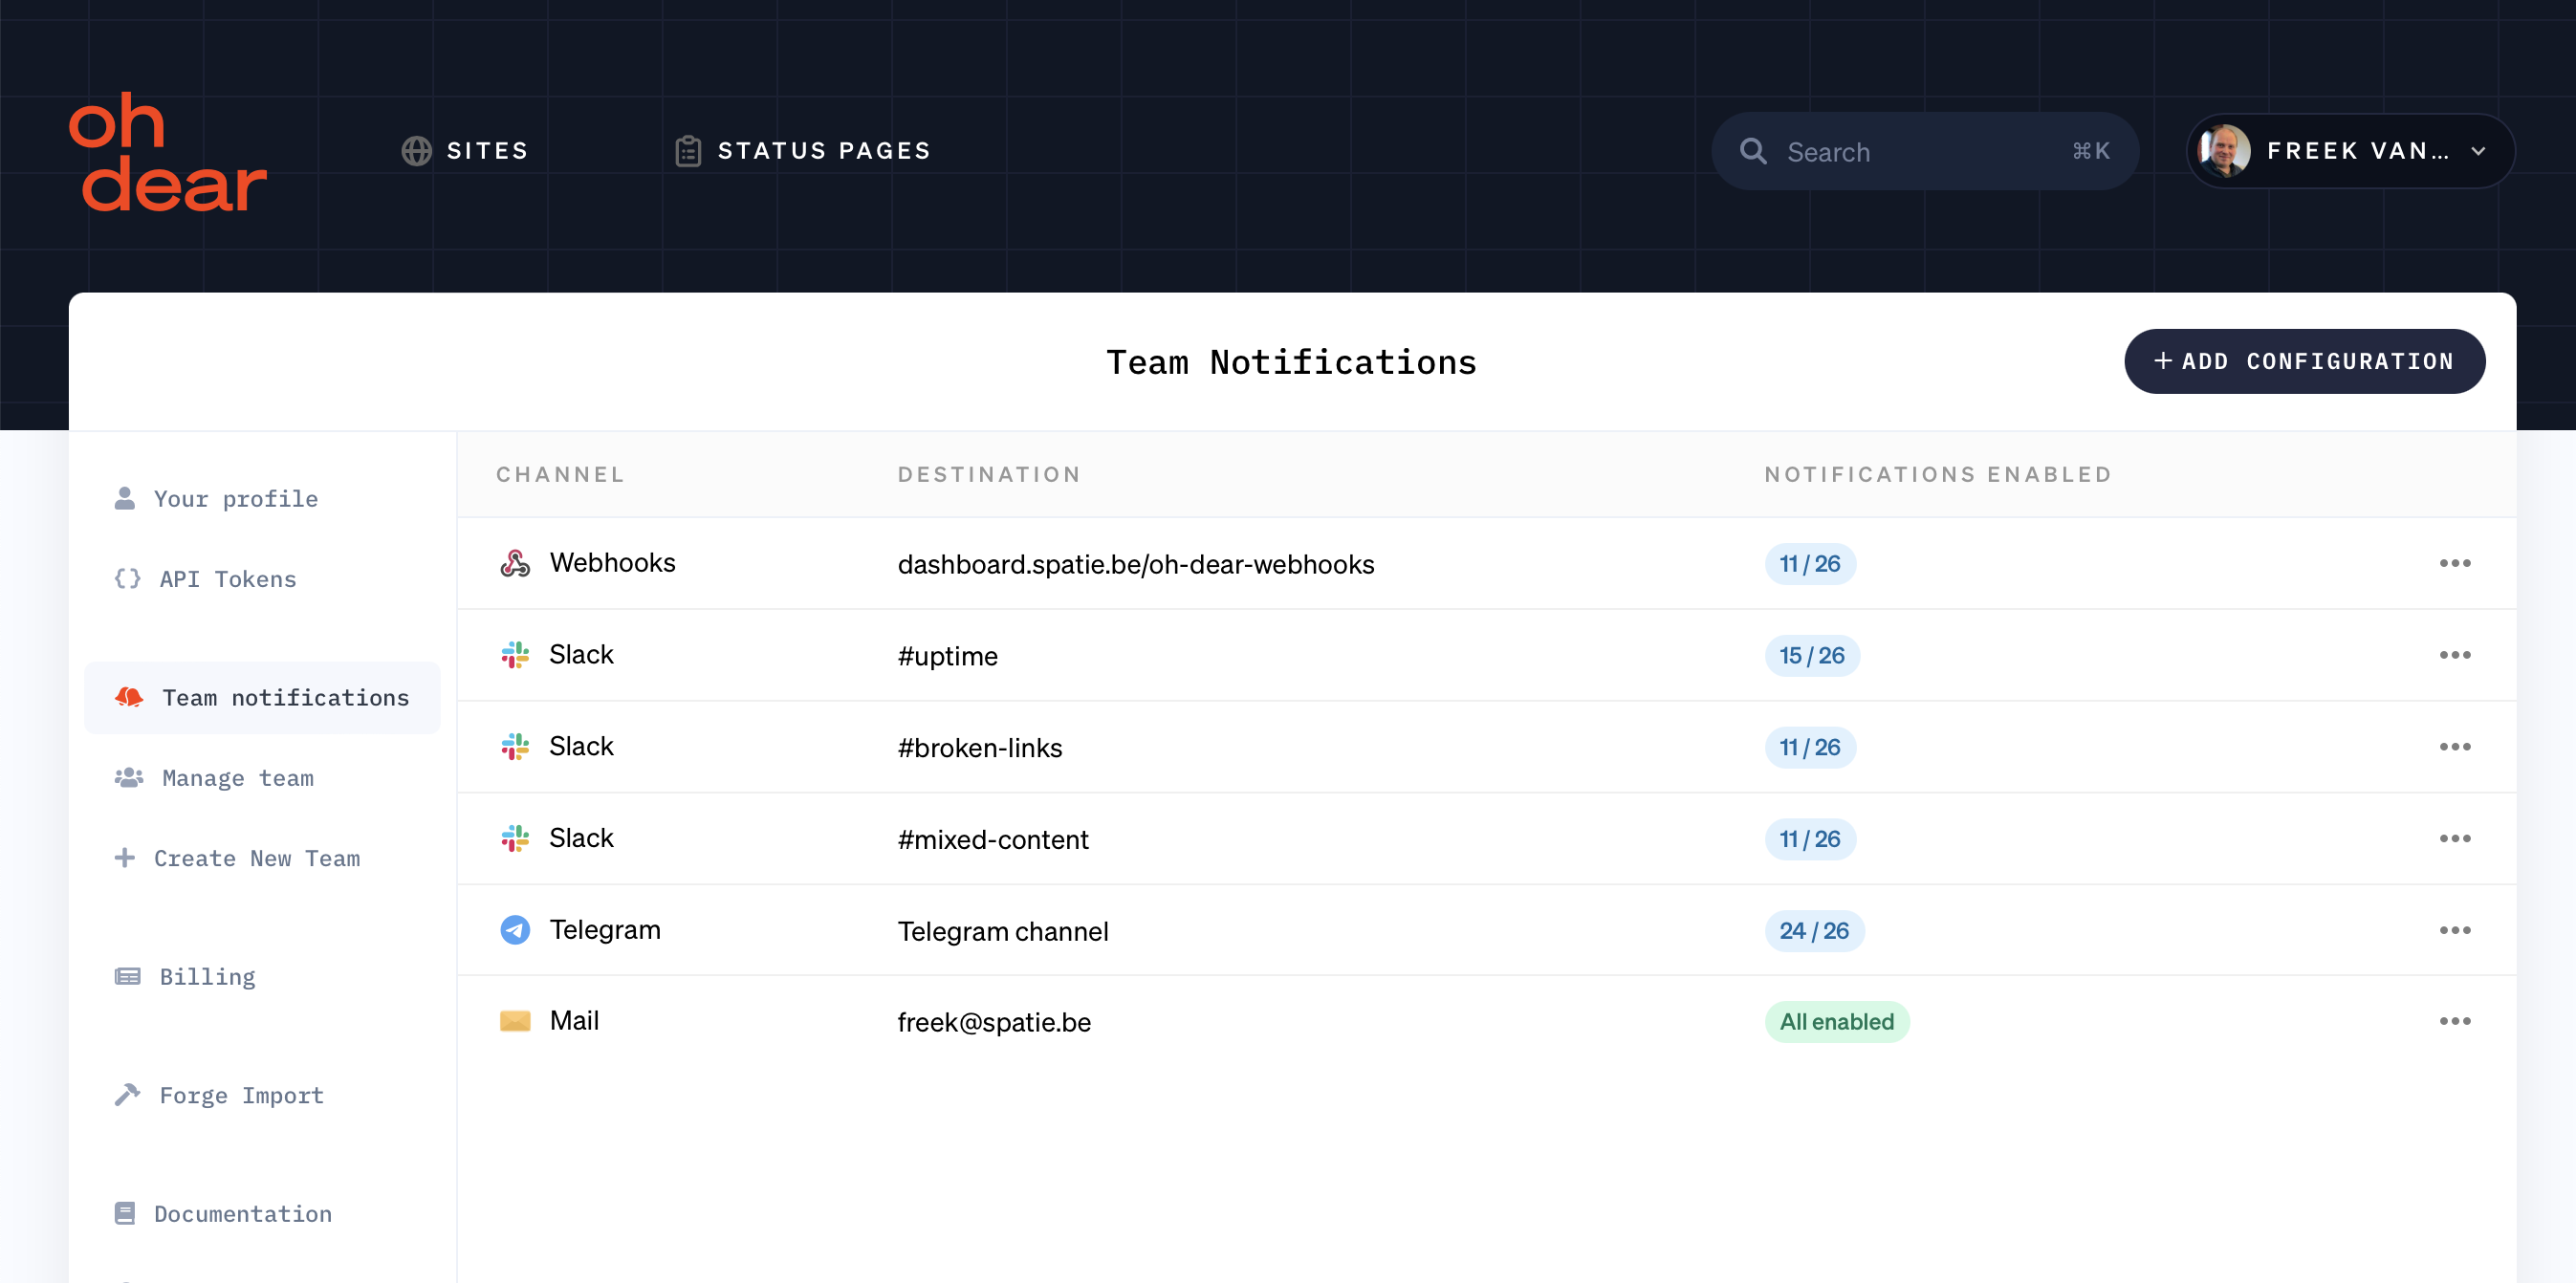2576x1283 pixels.
Task: Click the Slack icon in #uptime row
Action: (x=515, y=655)
